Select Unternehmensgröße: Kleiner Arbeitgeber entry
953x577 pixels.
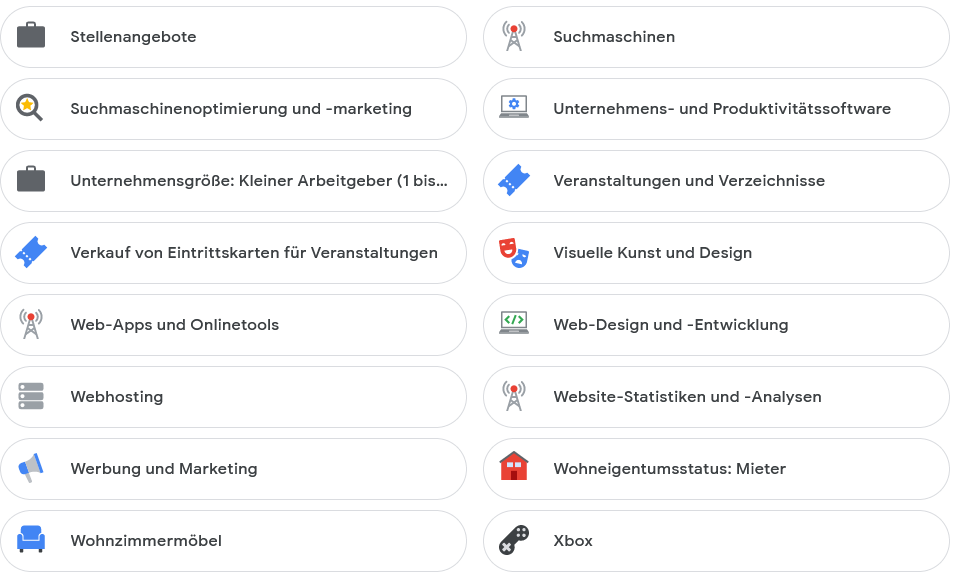(233, 181)
